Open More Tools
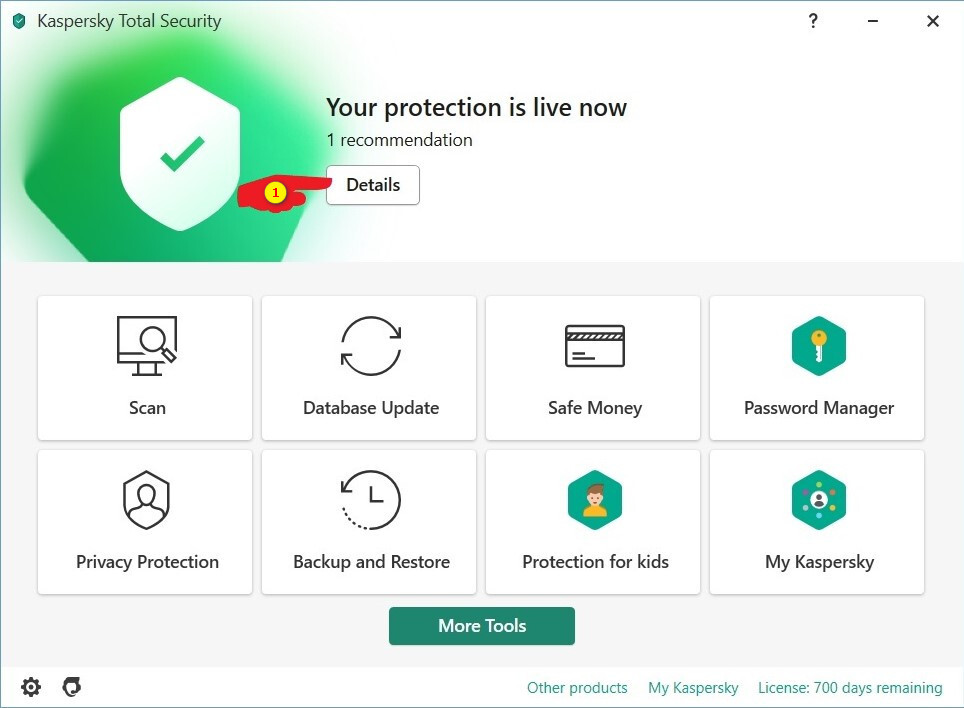This screenshot has width=964, height=708. point(482,626)
